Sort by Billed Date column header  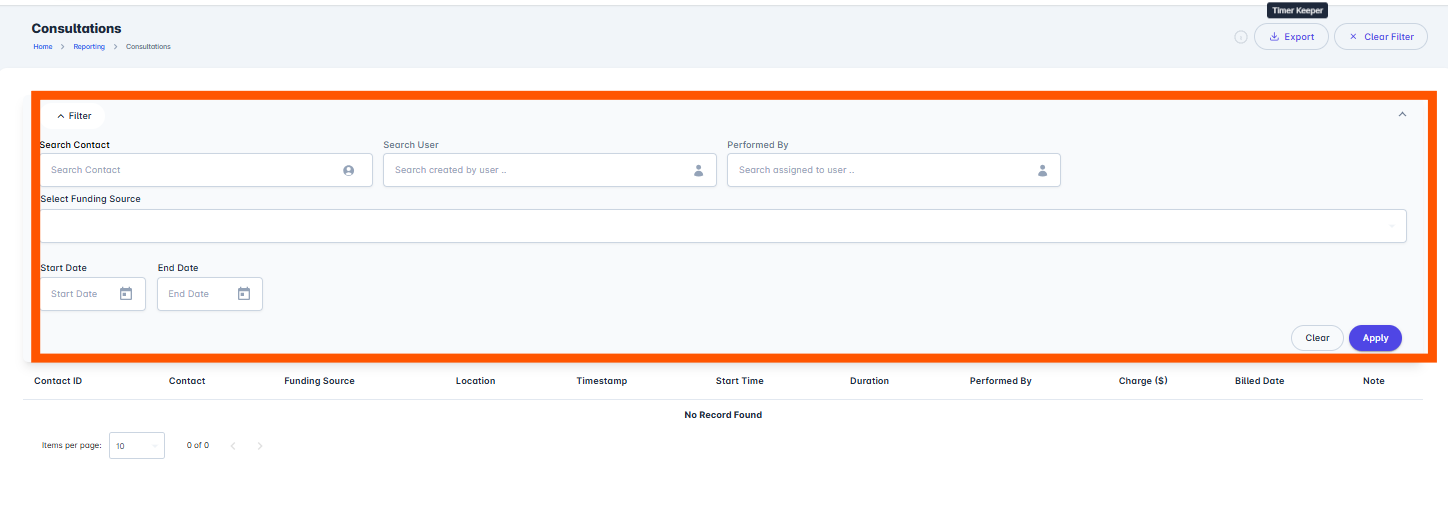1259,381
